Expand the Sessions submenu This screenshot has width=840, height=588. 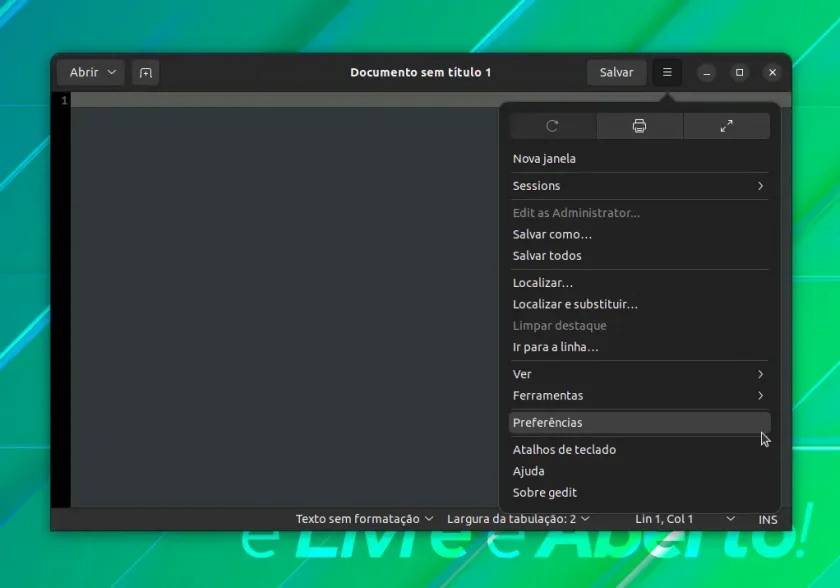click(640, 186)
